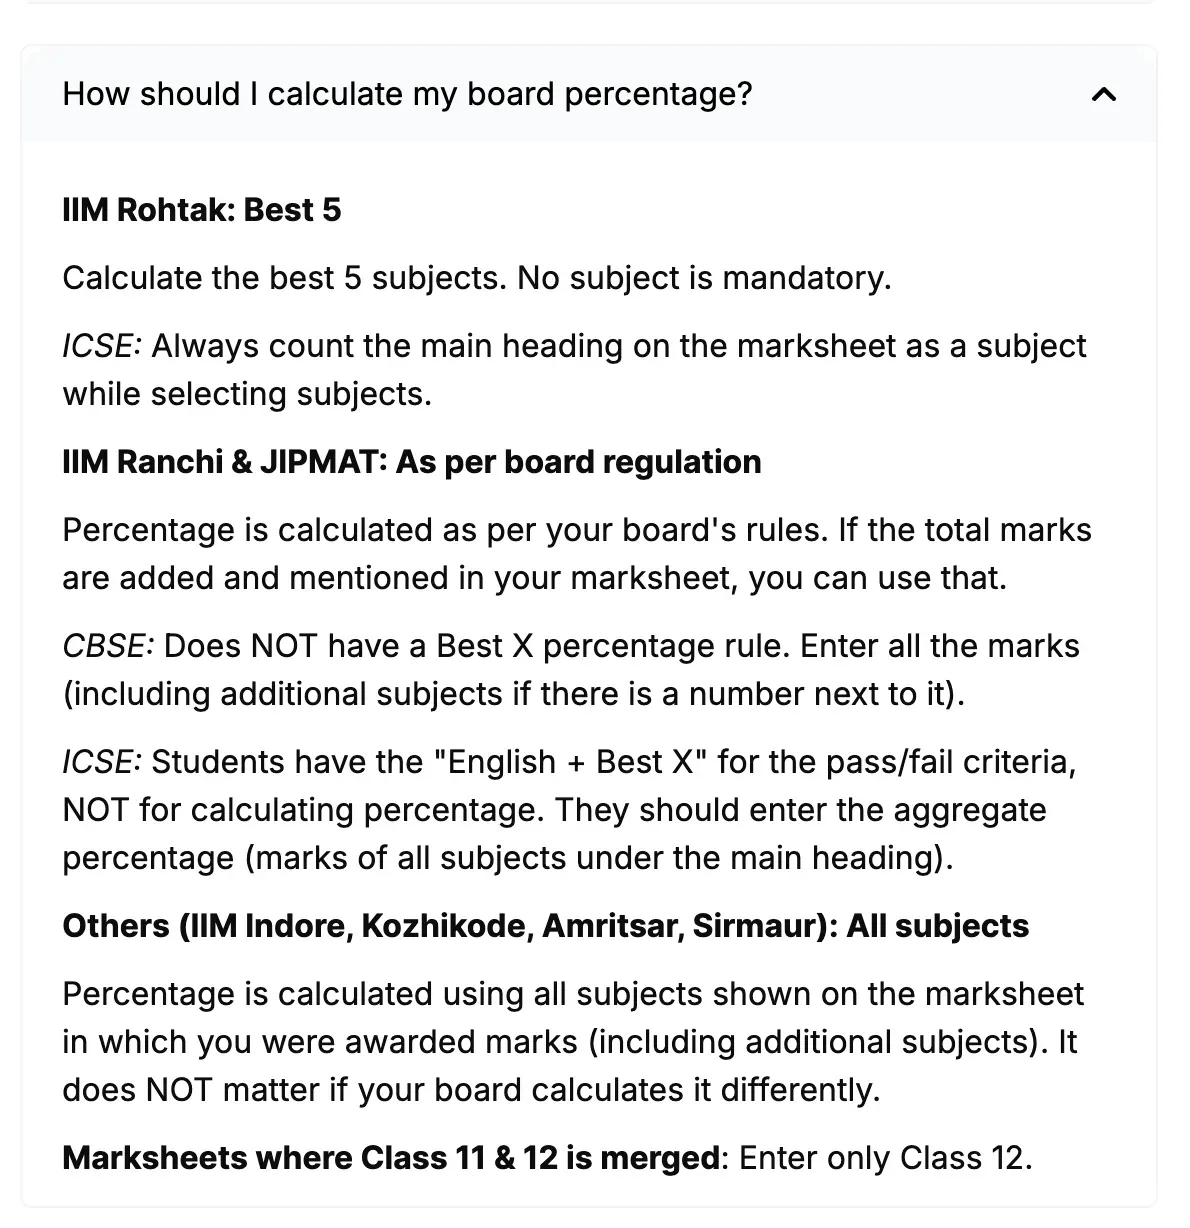Screen dimensions: 1190x1228
Task: Click the first italic 'ICSE:' label under Rohtak
Action: pyautogui.click(x=102, y=346)
